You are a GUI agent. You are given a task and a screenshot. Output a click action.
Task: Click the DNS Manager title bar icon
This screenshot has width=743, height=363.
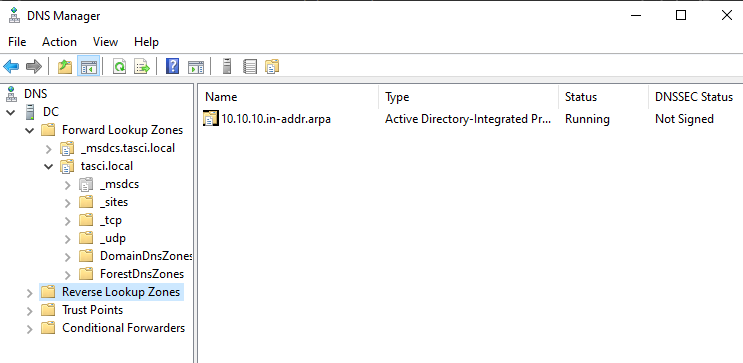15,16
